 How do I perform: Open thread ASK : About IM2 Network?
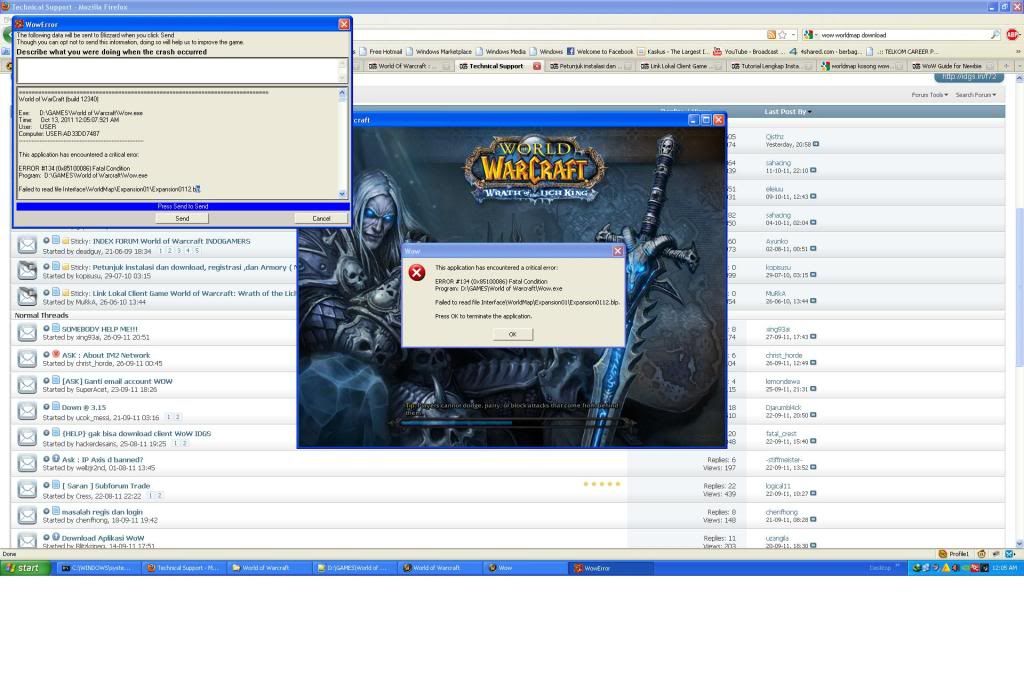(x=106, y=355)
